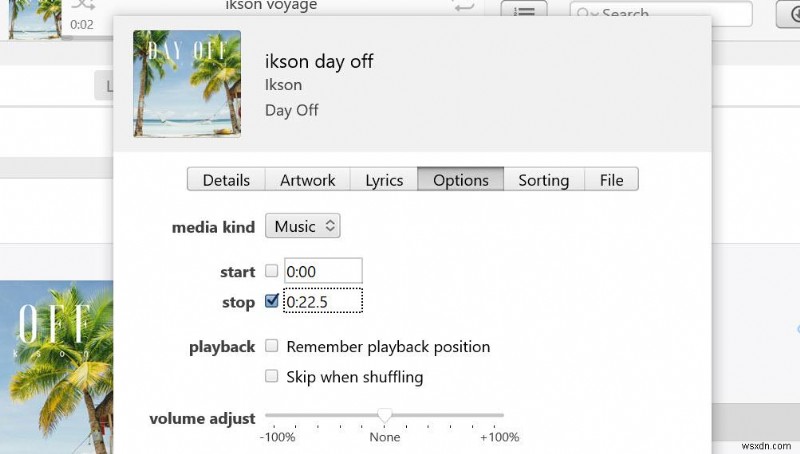Open the Artwork tab
The height and width of the screenshot is (454, 800).
click(x=307, y=180)
